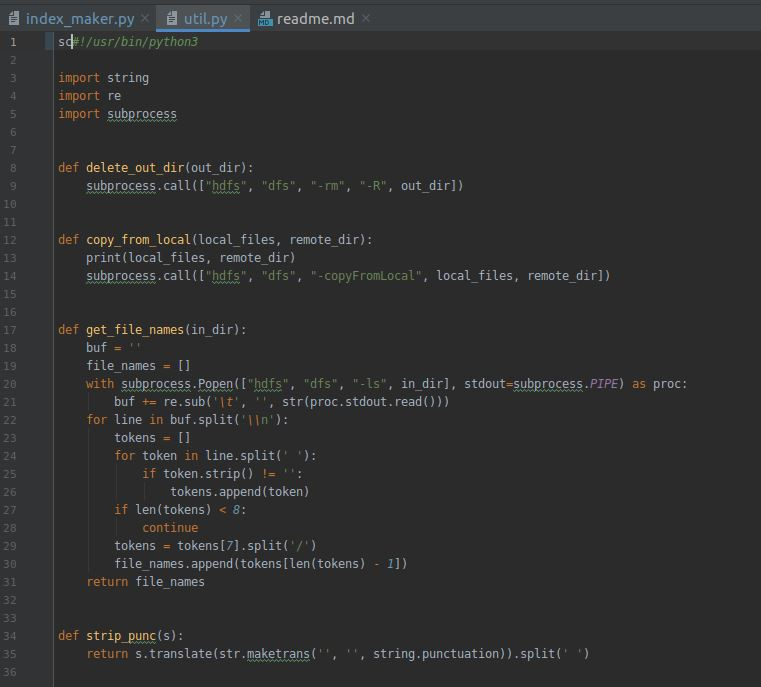Click 'subprocess' in the import on line 5
This screenshot has width=761, height=687.
[142, 114]
